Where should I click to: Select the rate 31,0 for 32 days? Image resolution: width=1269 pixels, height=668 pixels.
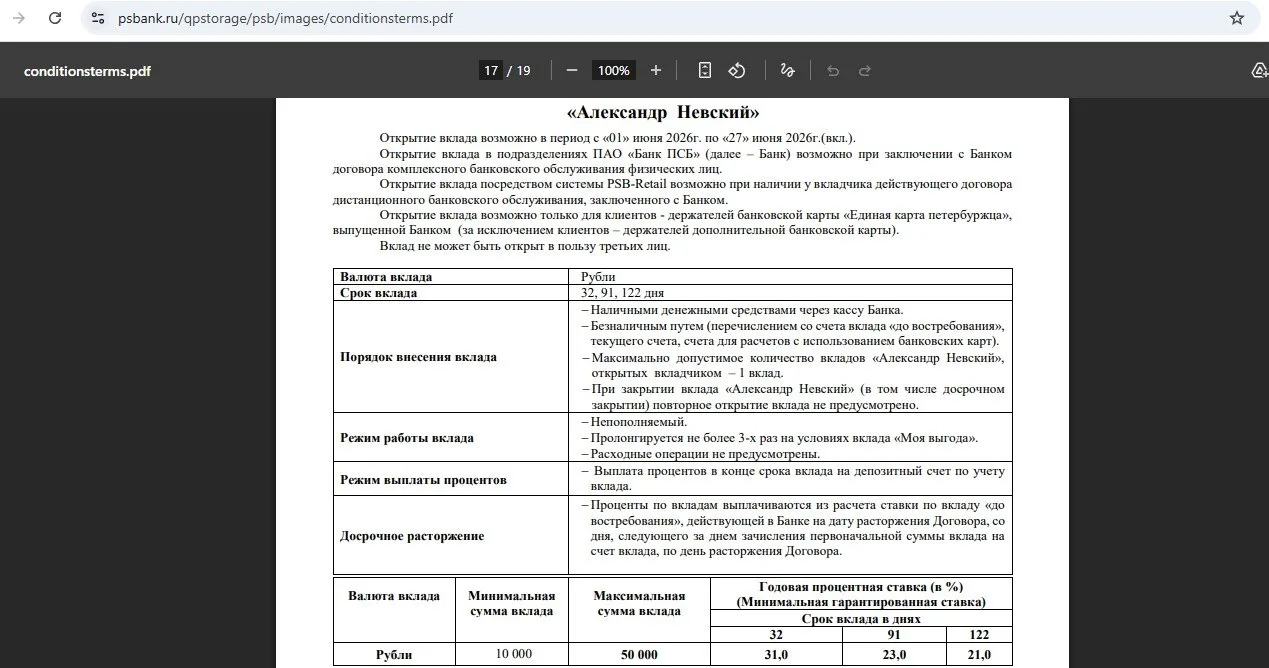776,655
